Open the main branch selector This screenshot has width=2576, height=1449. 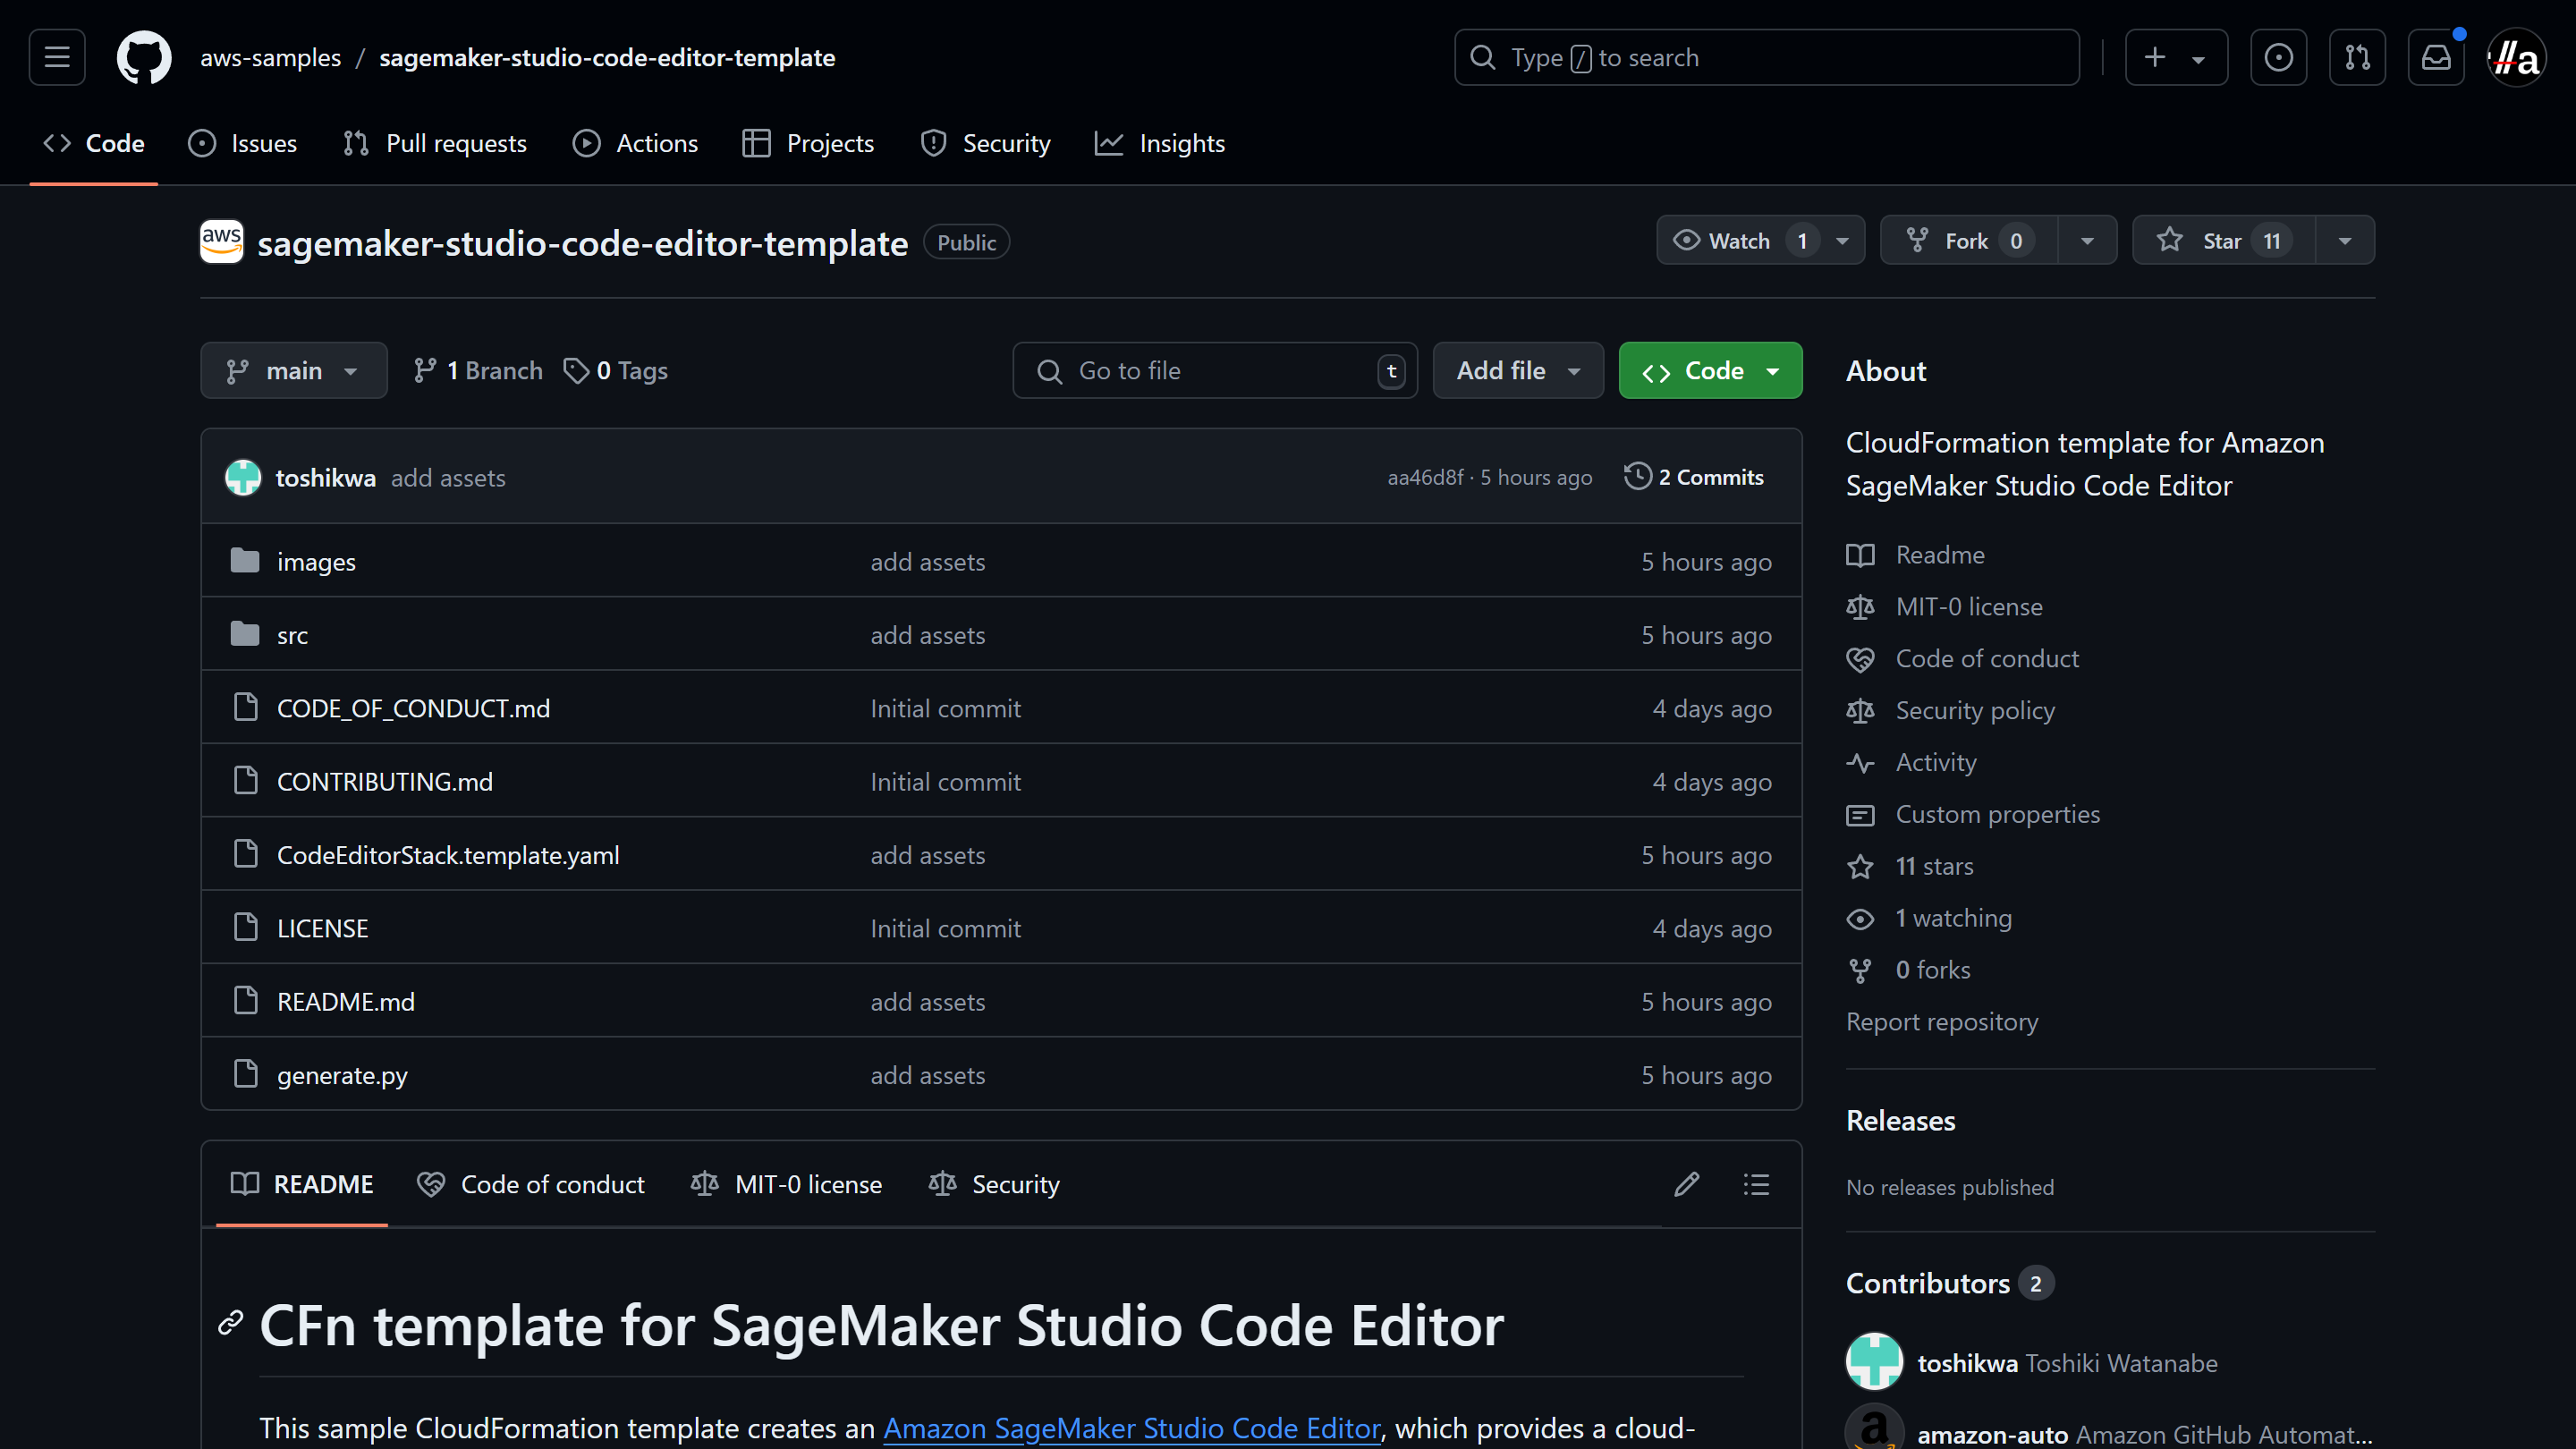click(x=293, y=370)
